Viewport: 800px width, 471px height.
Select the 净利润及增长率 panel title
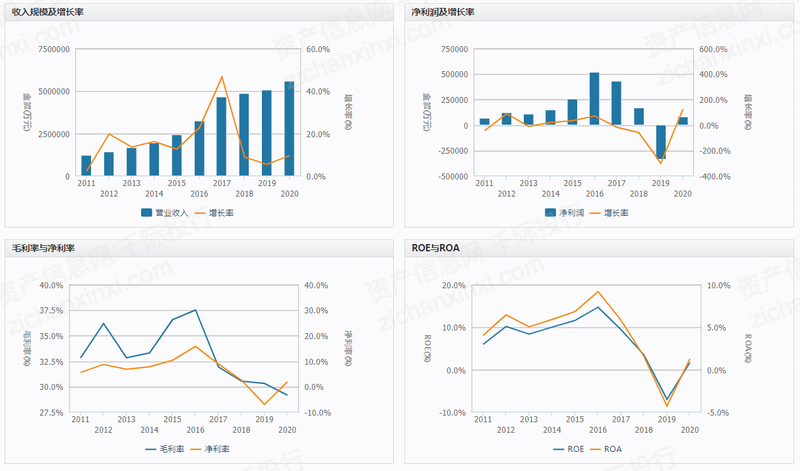(443, 12)
